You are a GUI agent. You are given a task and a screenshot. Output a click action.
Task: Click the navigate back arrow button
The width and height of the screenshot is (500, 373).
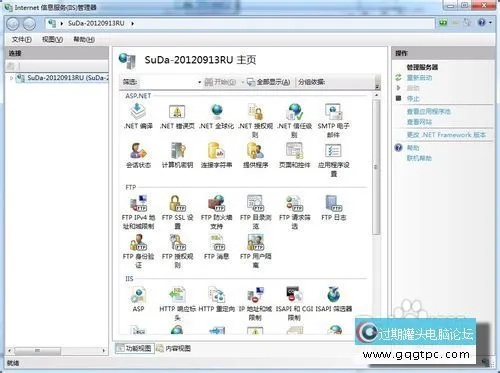point(13,24)
